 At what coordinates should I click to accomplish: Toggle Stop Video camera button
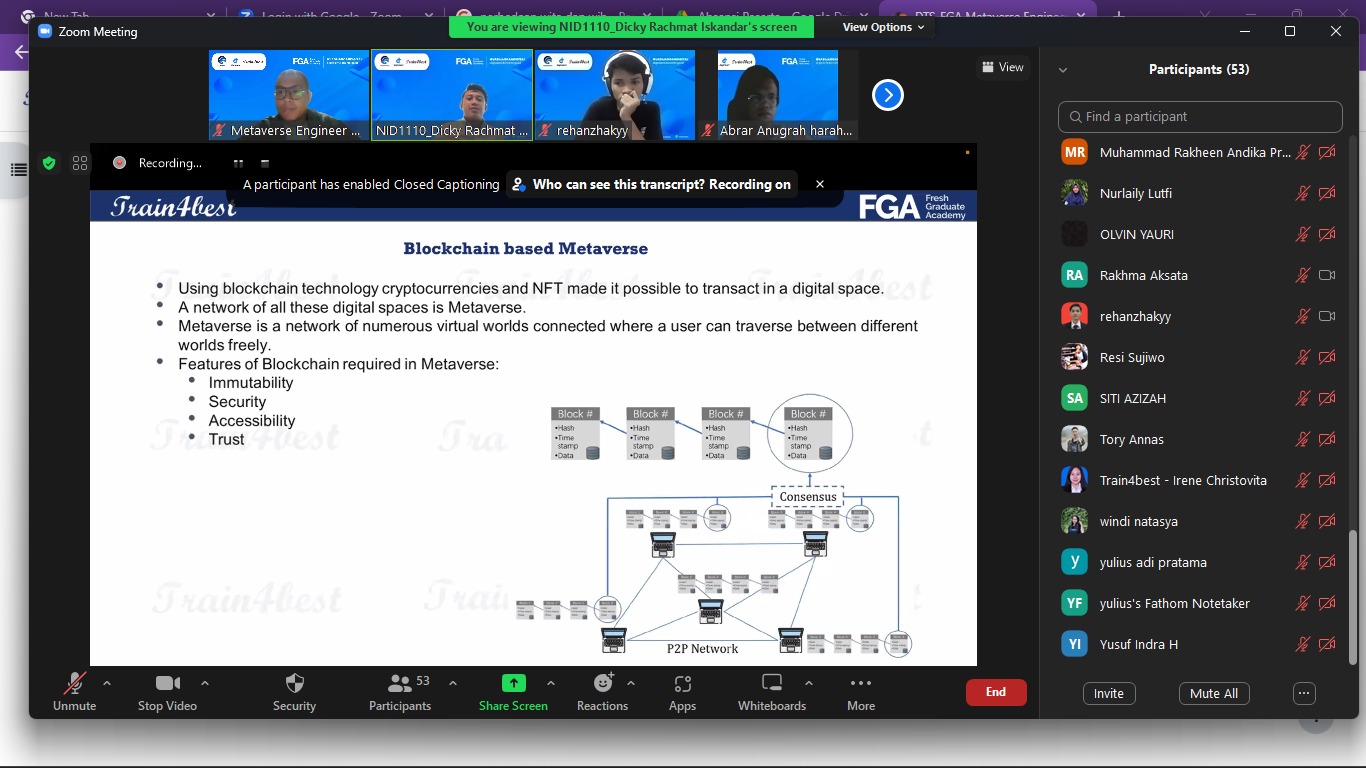(x=167, y=684)
